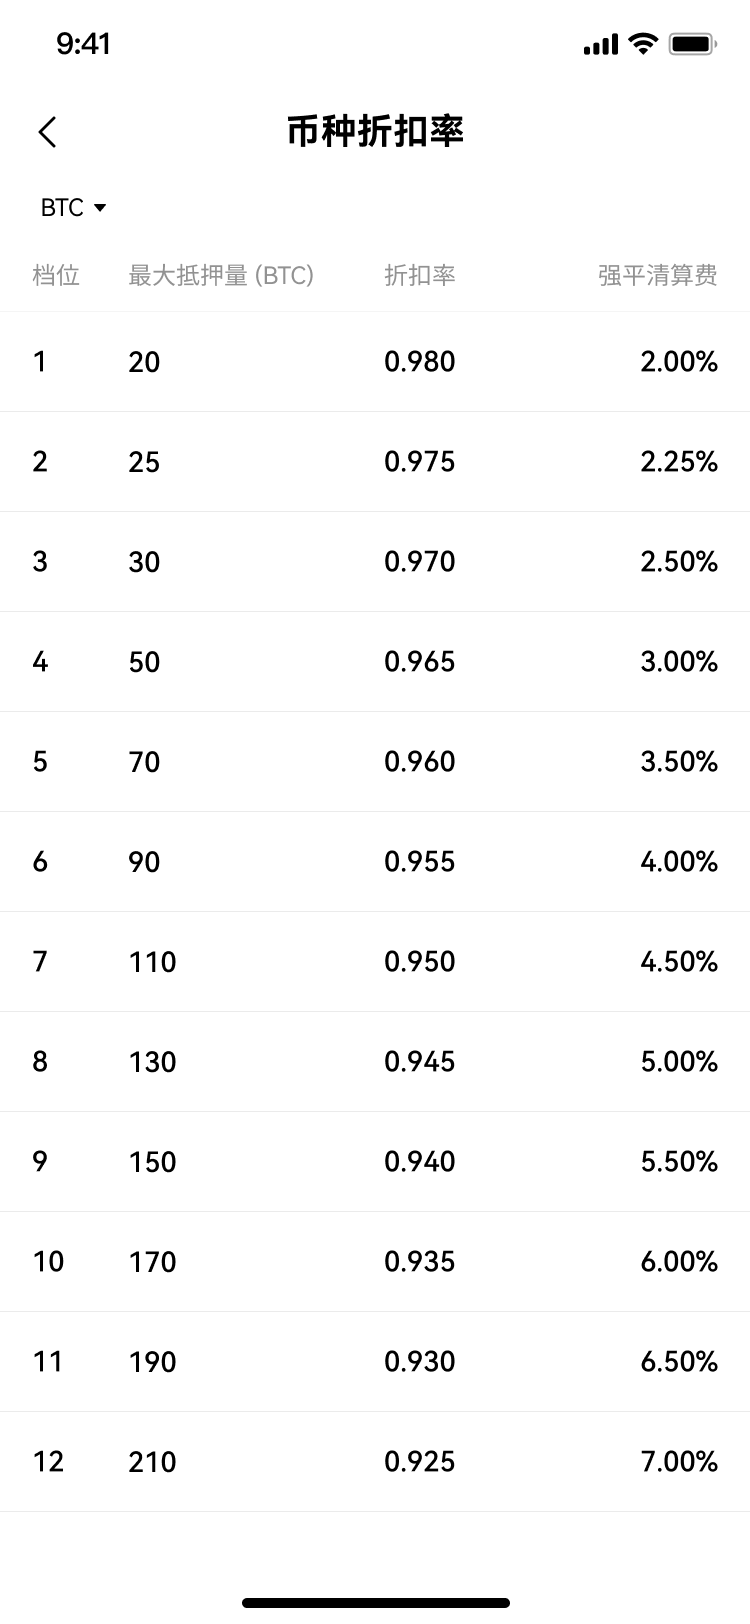Tap the 0.955 discount rate value
This screenshot has height=1624, width=750.
[x=420, y=862]
